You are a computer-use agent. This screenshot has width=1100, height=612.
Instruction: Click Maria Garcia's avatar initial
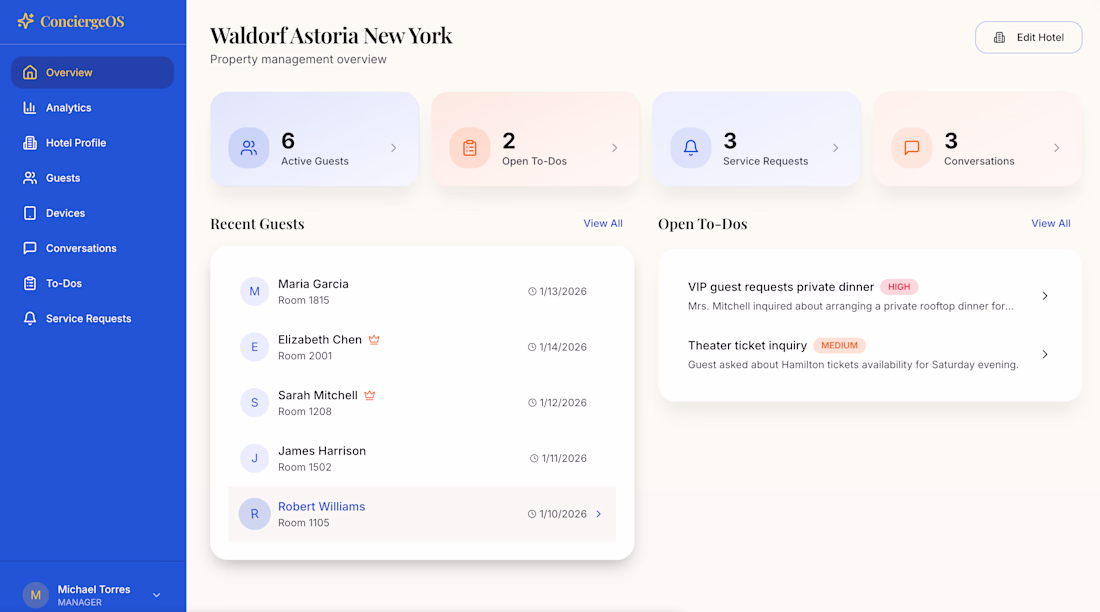pyautogui.click(x=254, y=291)
